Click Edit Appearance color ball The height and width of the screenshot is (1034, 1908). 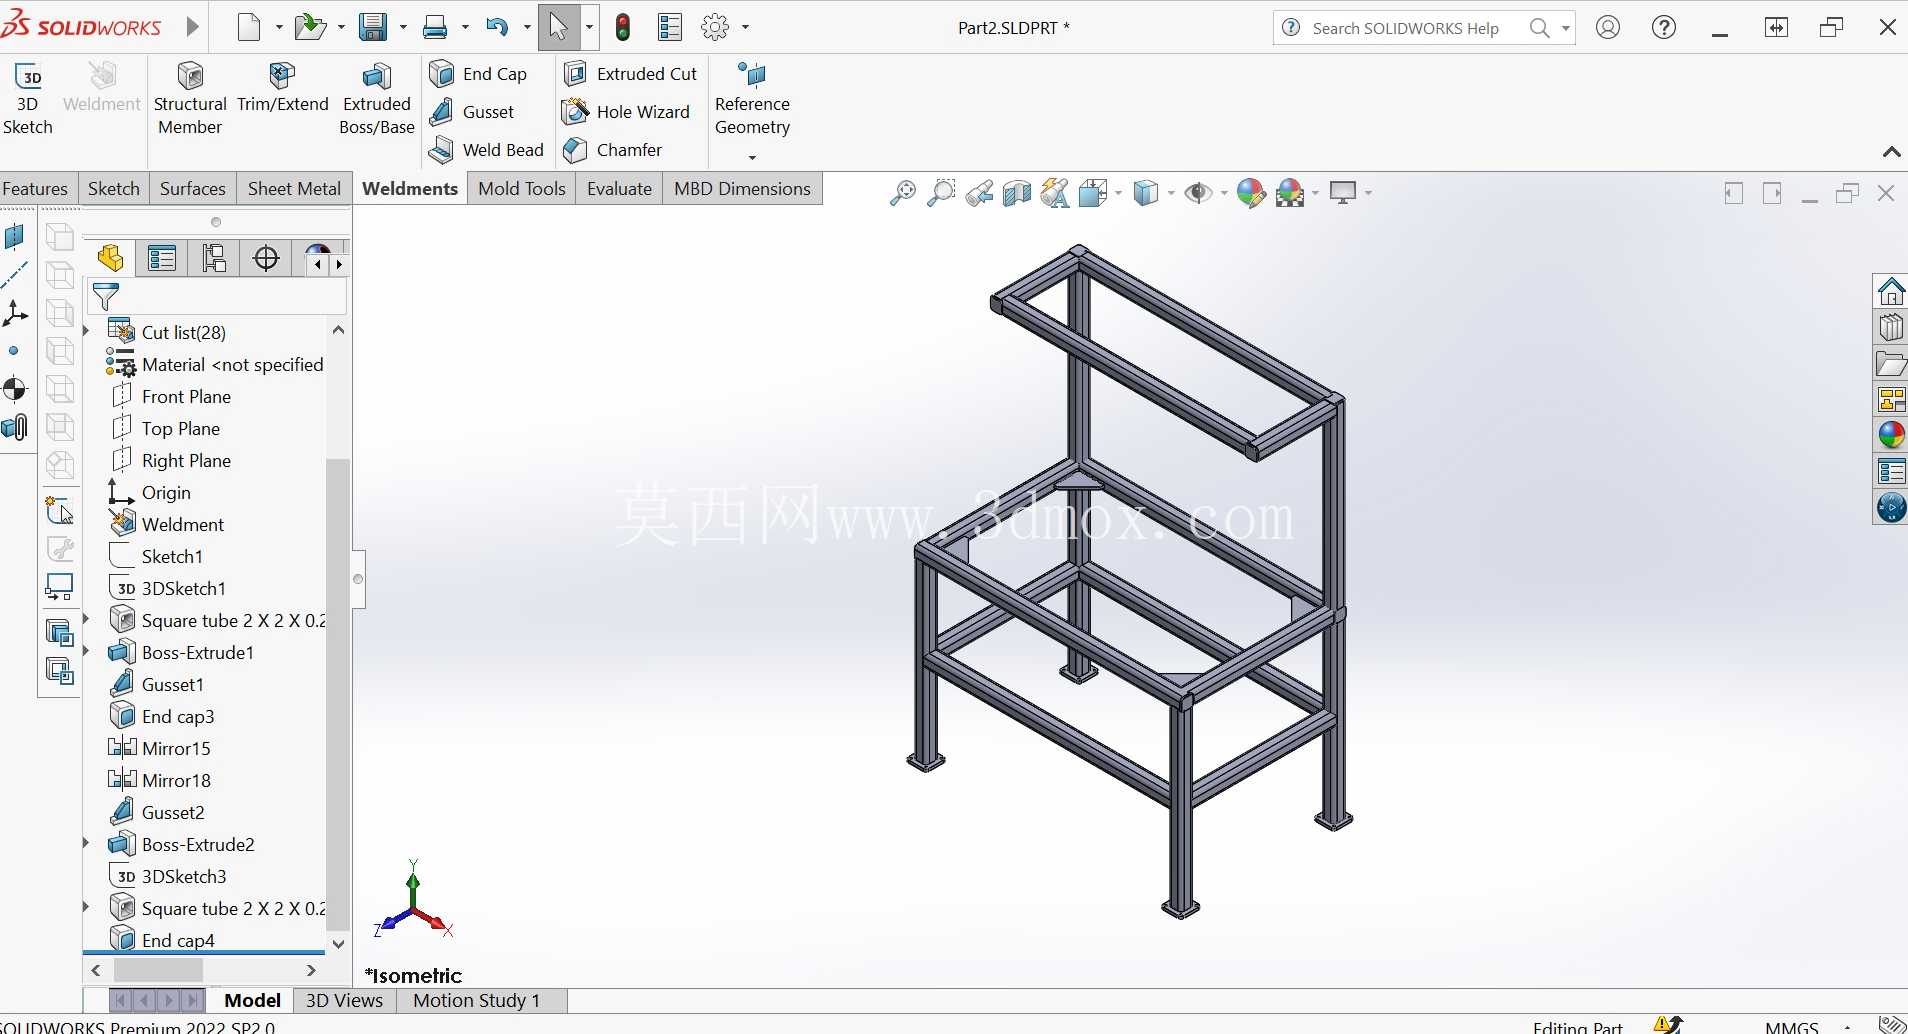click(x=1251, y=193)
